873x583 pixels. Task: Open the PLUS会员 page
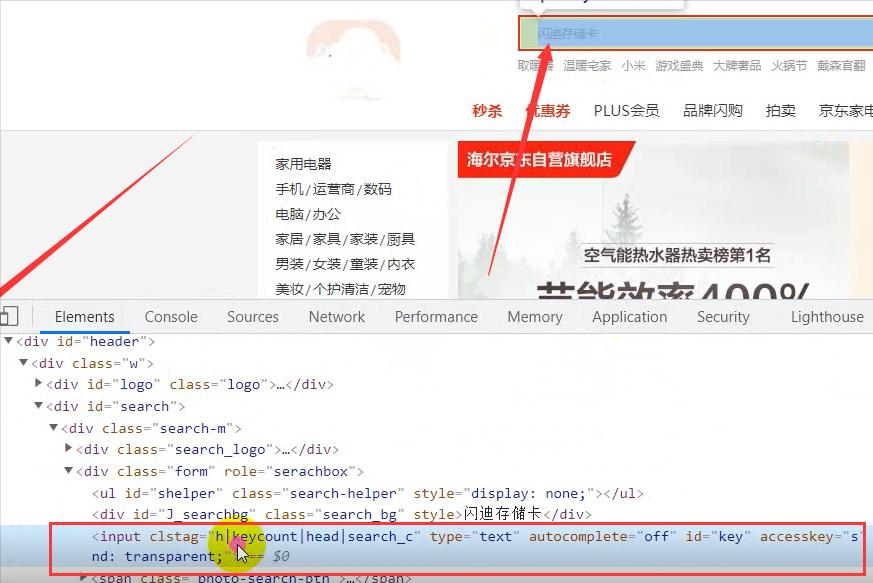click(x=626, y=112)
